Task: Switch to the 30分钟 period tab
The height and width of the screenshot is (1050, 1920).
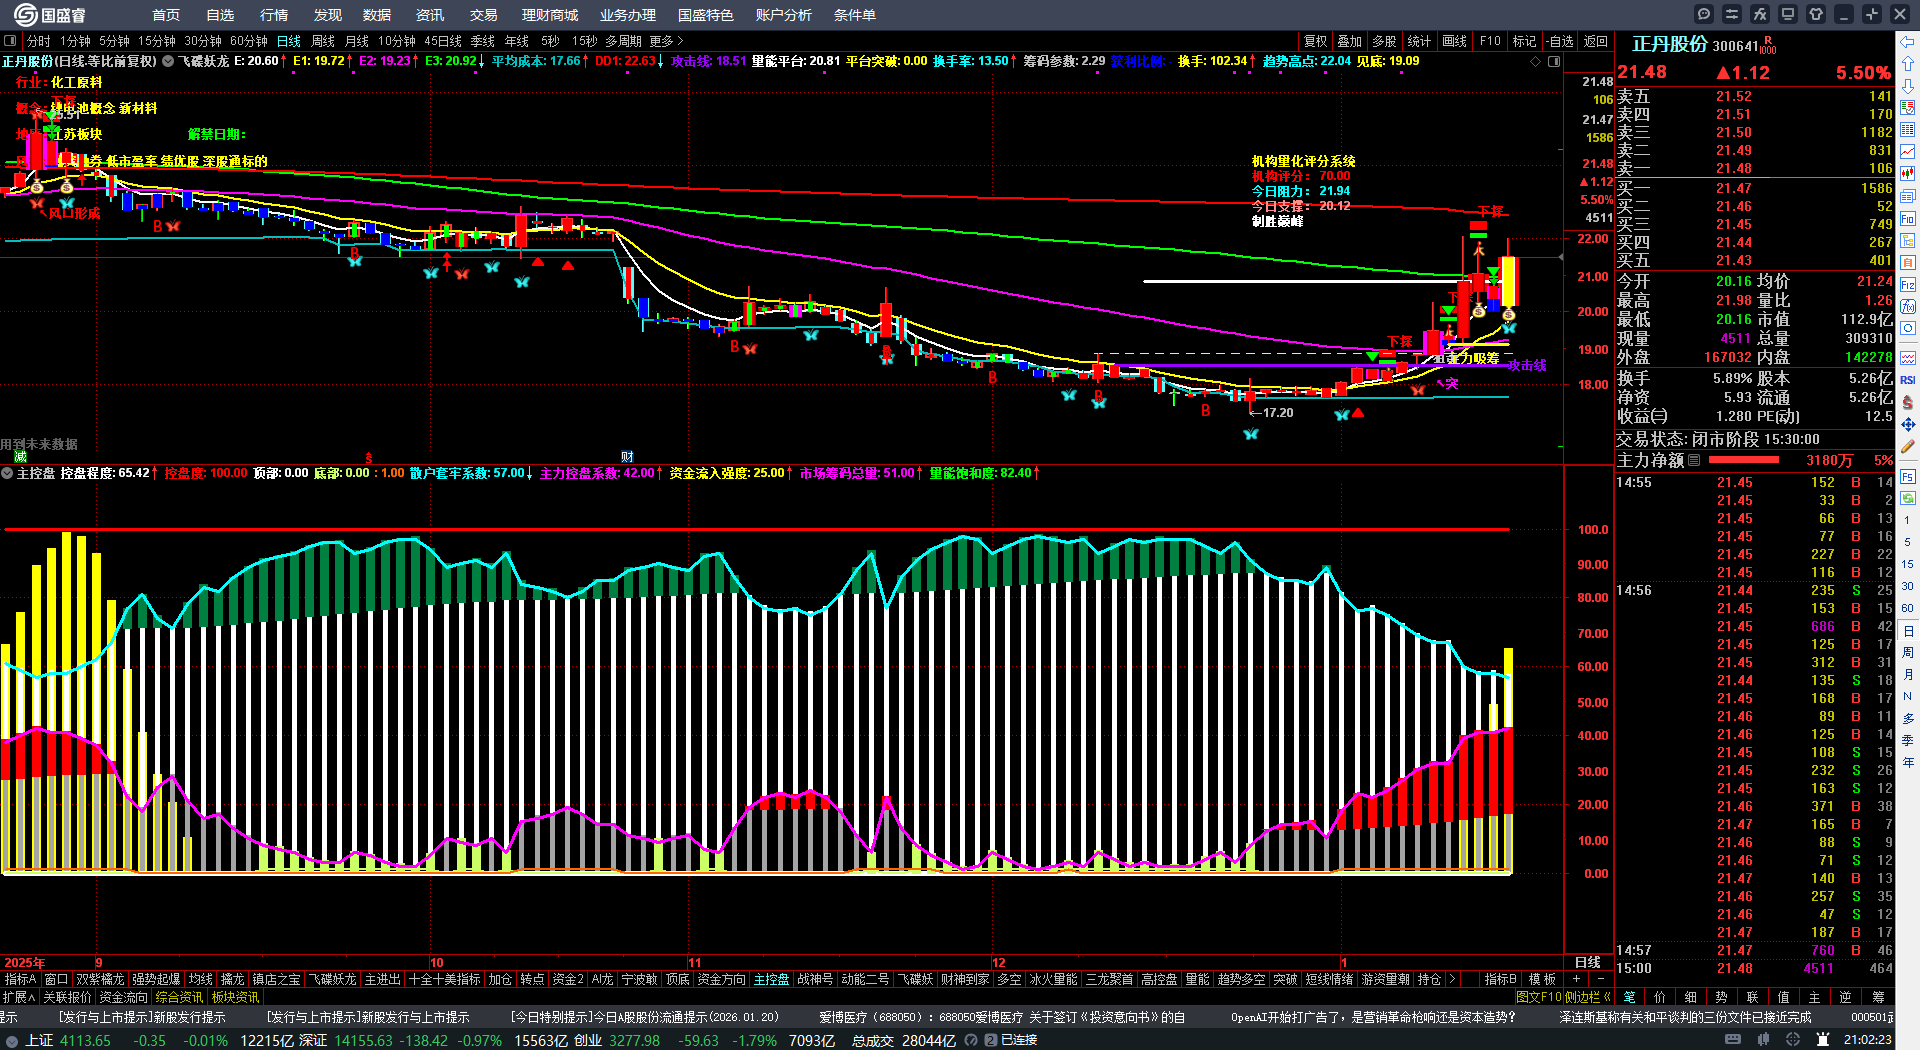Action: coord(202,41)
